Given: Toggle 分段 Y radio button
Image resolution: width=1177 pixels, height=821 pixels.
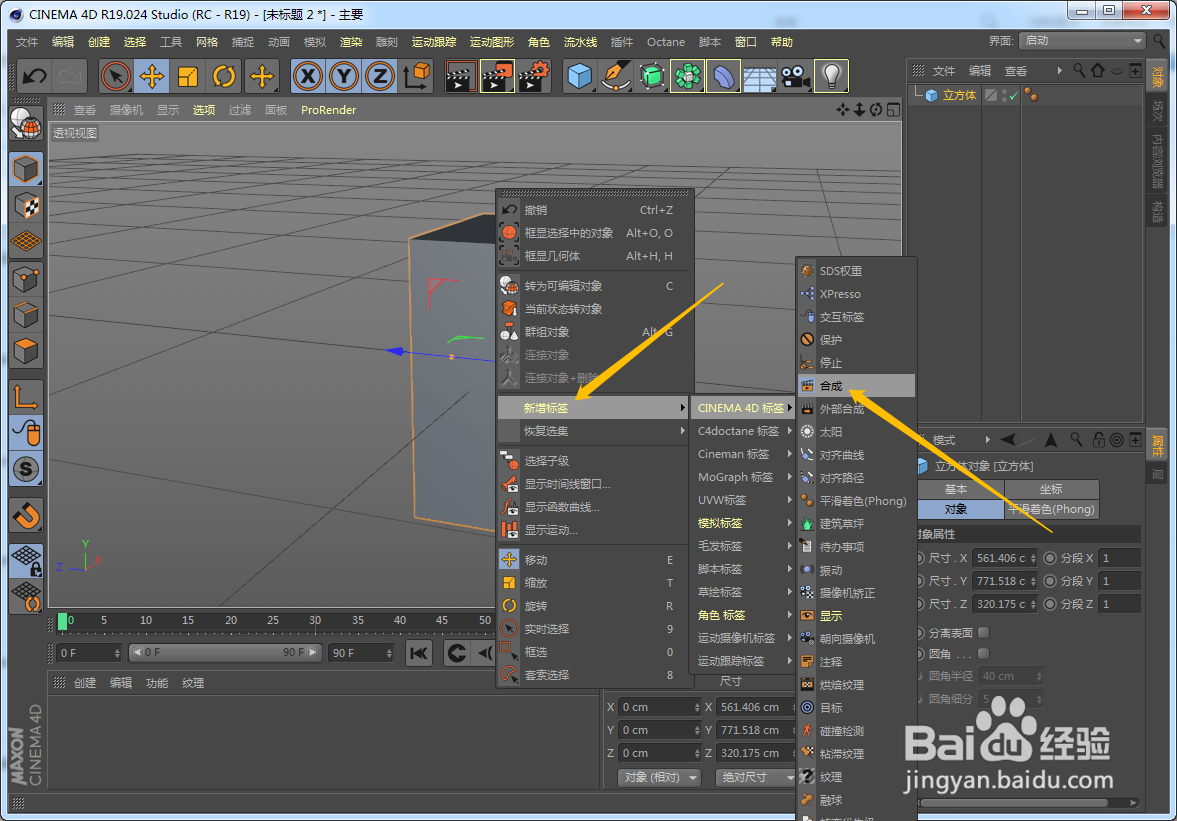Looking at the screenshot, I should pyautogui.click(x=1050, y=581).
